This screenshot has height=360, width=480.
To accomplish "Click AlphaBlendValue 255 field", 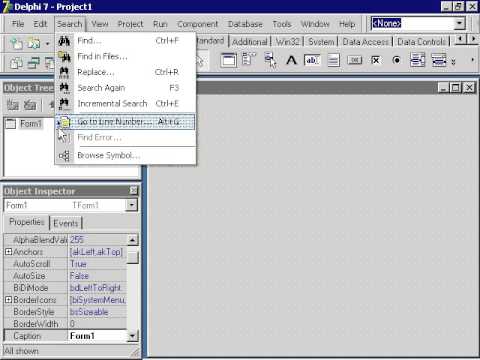I will click(97, 240).
